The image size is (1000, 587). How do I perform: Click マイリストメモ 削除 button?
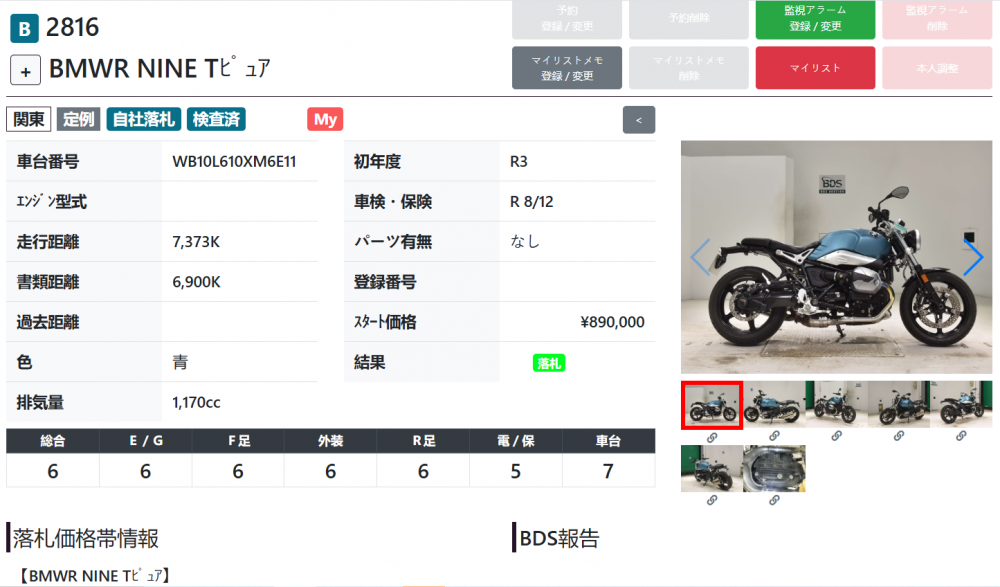[x=689, y=68]
